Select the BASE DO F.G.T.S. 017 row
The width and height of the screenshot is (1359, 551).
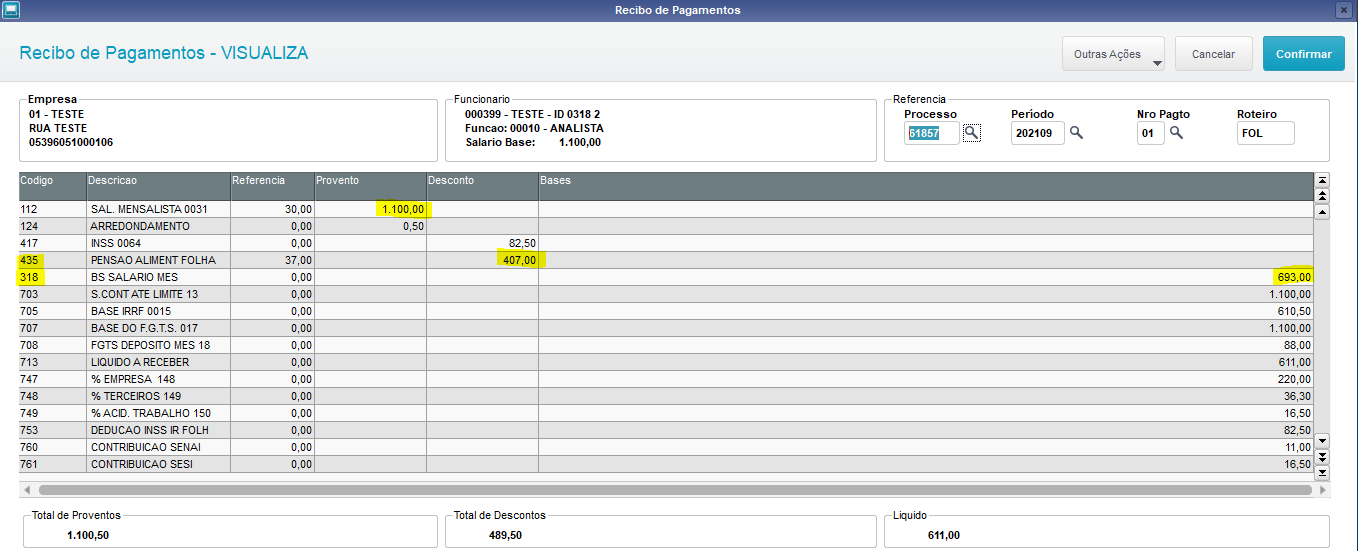coord(666,328)
